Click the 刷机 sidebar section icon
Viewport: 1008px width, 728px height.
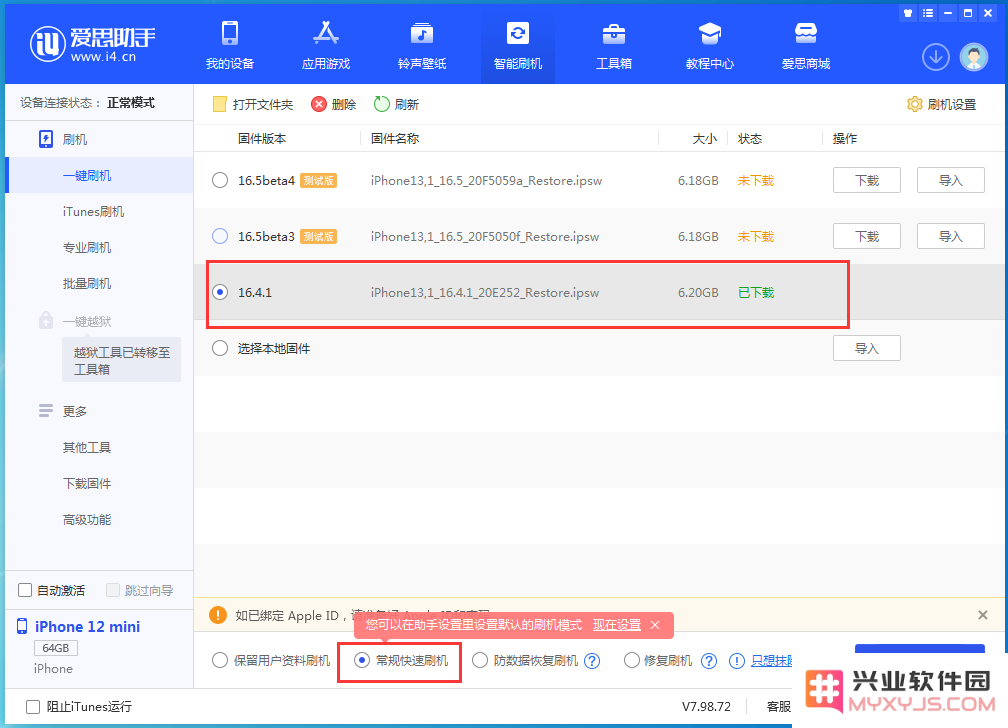pos(46,140)
